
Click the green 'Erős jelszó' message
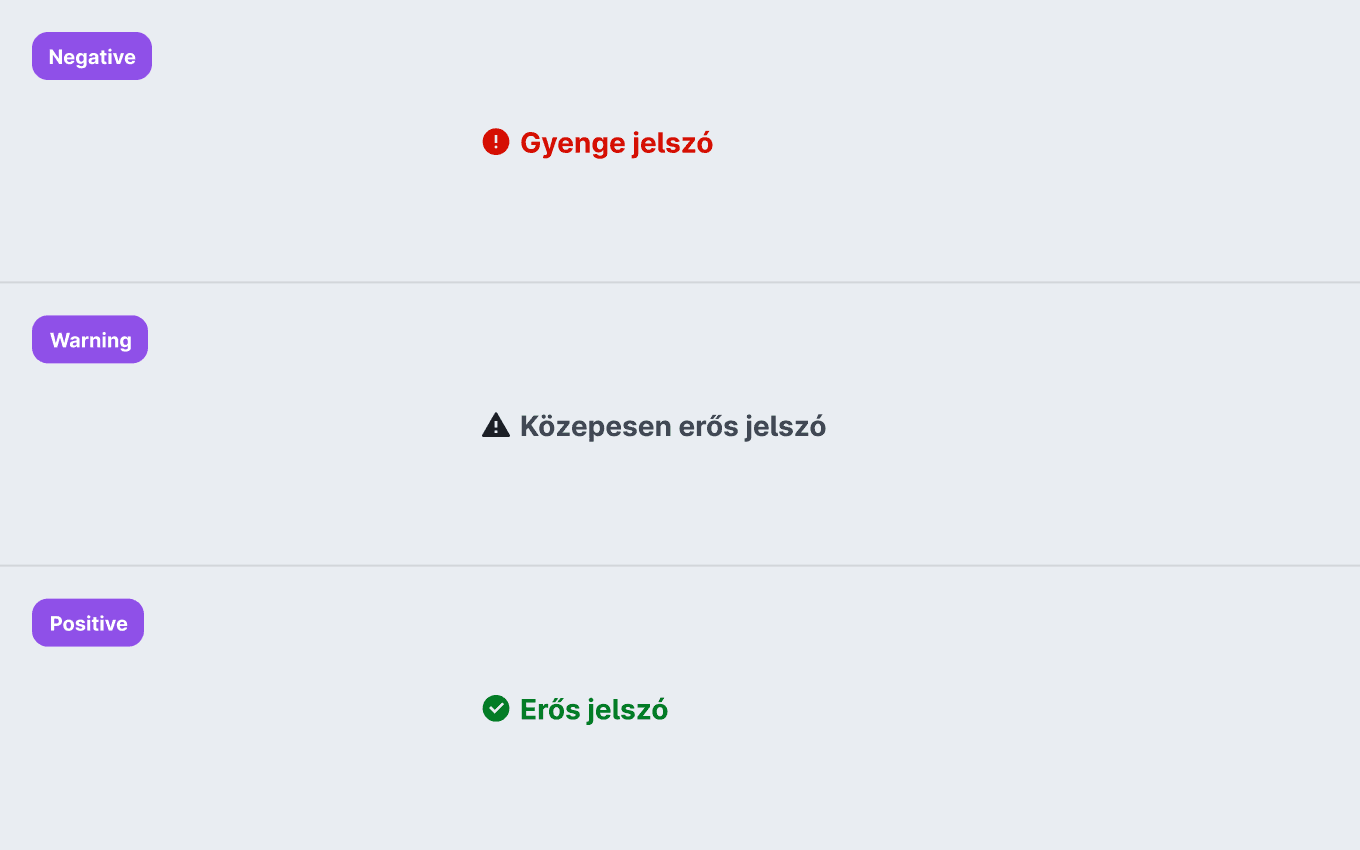coord(594,710)
